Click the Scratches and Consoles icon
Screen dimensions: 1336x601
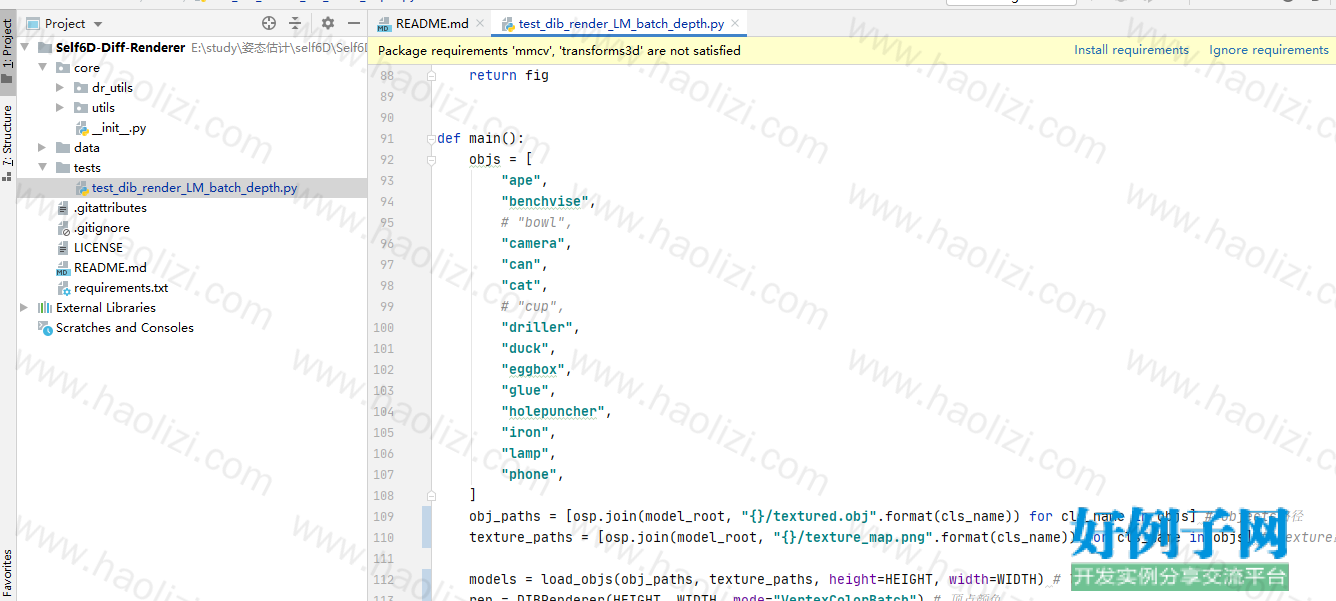[45, 328]
